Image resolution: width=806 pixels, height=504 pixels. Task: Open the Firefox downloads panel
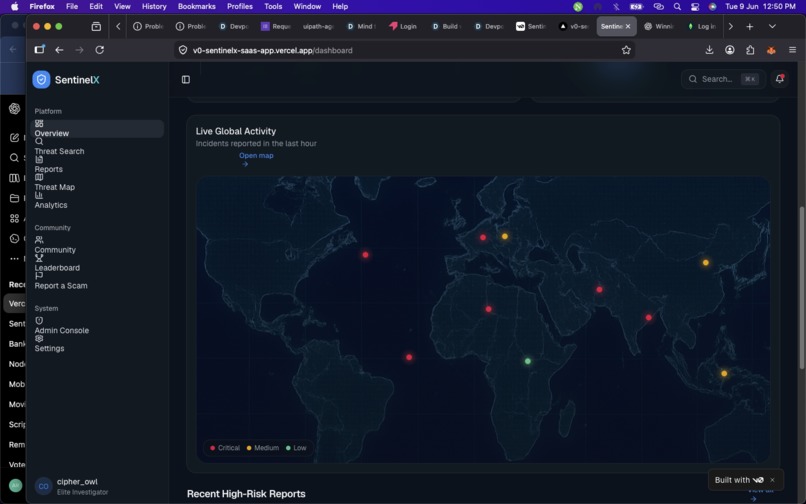point(709,50)
